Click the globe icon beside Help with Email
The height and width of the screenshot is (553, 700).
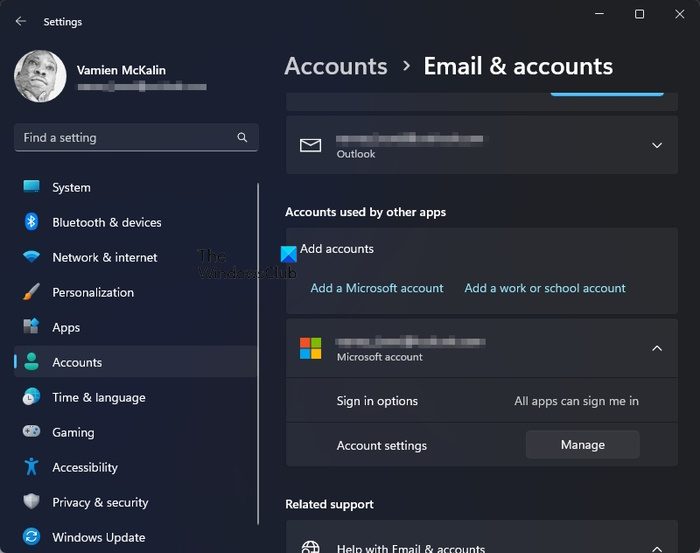(x=310, y=547)
